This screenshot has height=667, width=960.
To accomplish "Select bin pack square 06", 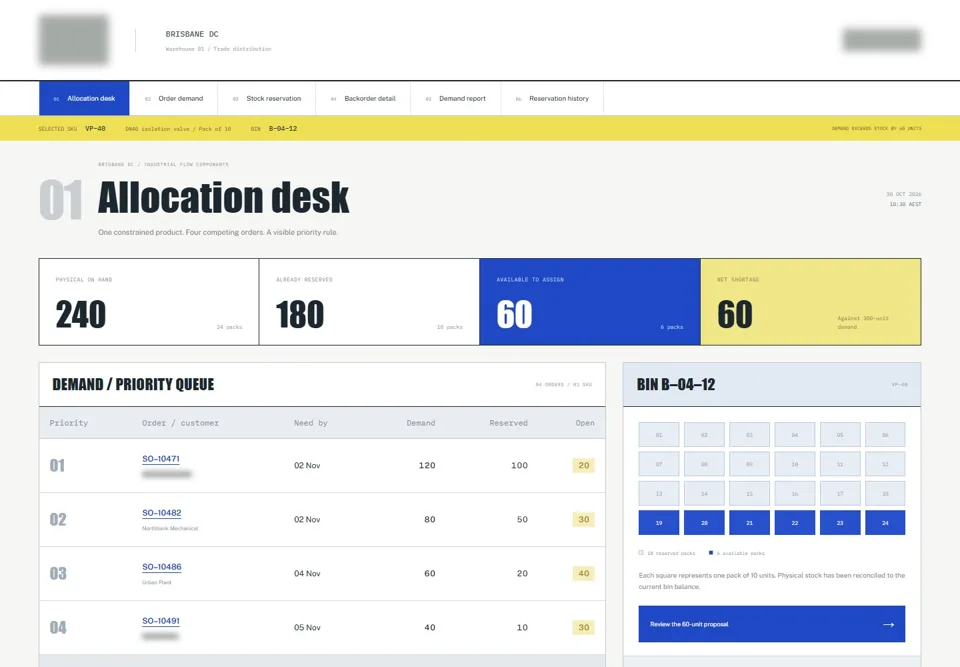I will (x=885, y=434).
